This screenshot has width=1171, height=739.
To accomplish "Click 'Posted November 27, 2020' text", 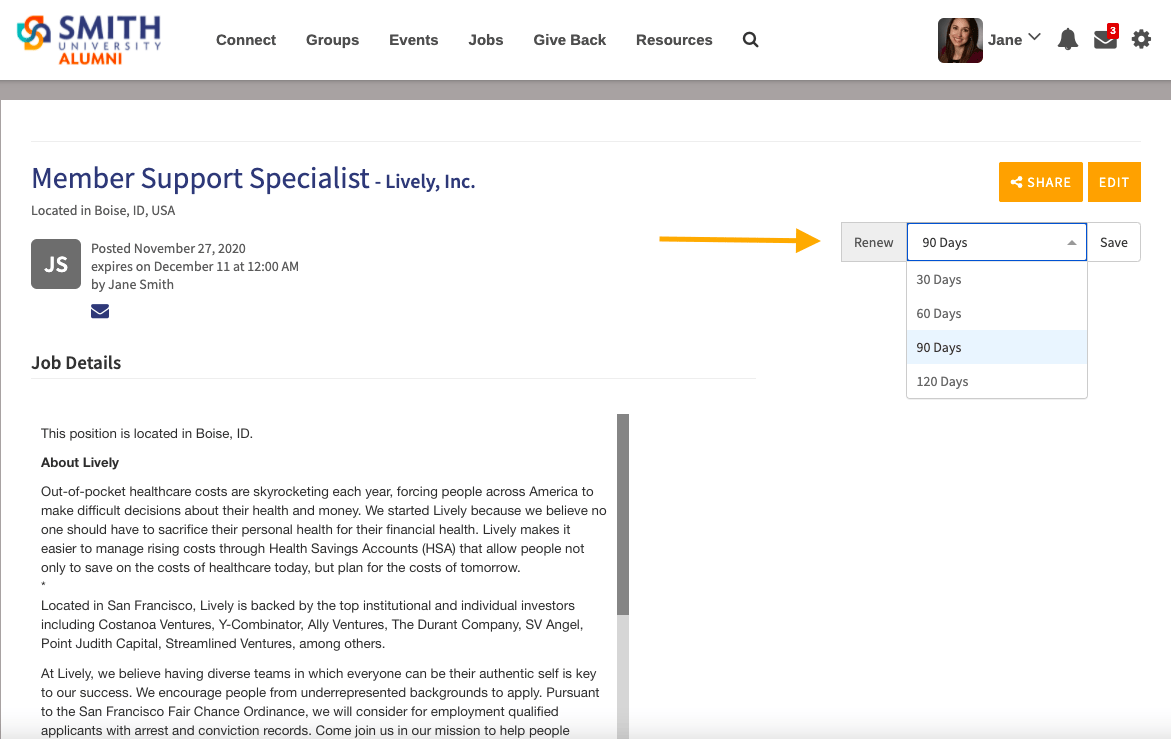I will [x=168, y=249].
